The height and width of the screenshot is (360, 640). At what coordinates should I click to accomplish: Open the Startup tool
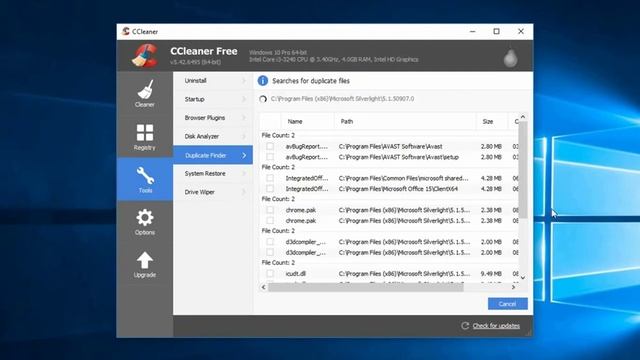point(213,99)
